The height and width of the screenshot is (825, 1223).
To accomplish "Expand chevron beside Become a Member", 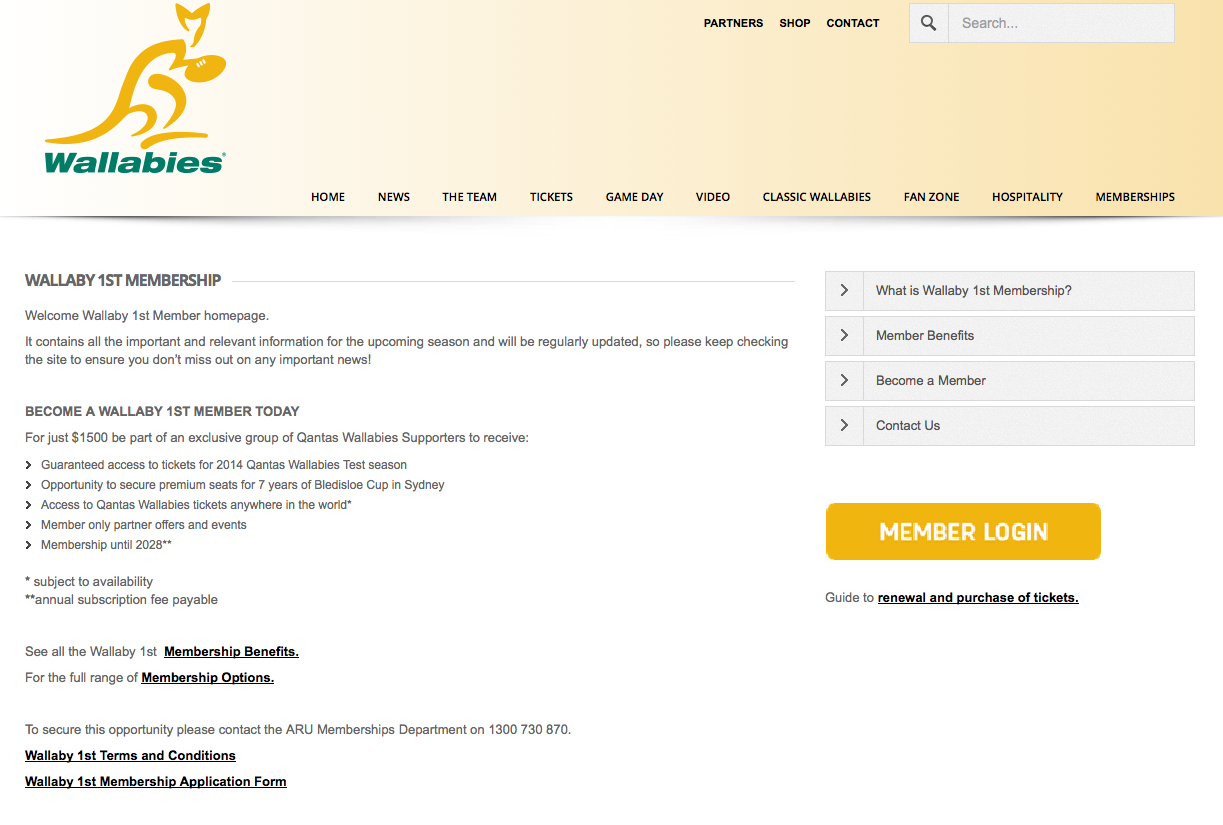I will [x=844, y=380].
